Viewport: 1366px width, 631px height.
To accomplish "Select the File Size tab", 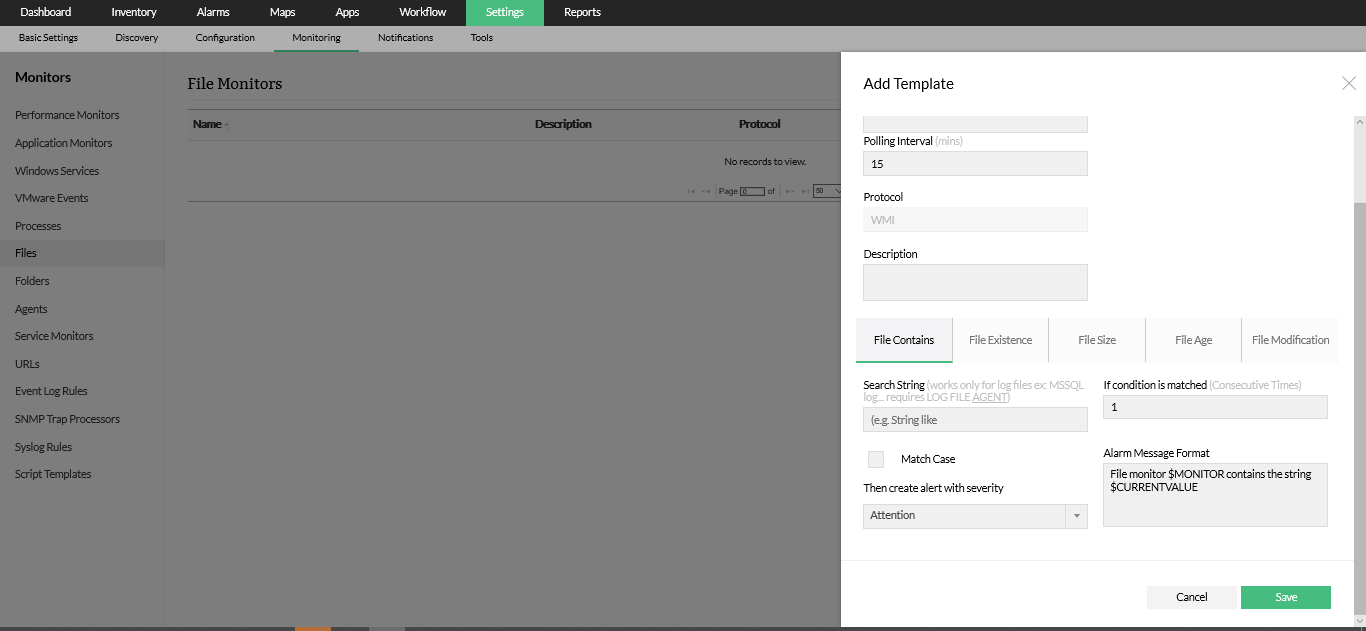I will [x=1097, y=340].
